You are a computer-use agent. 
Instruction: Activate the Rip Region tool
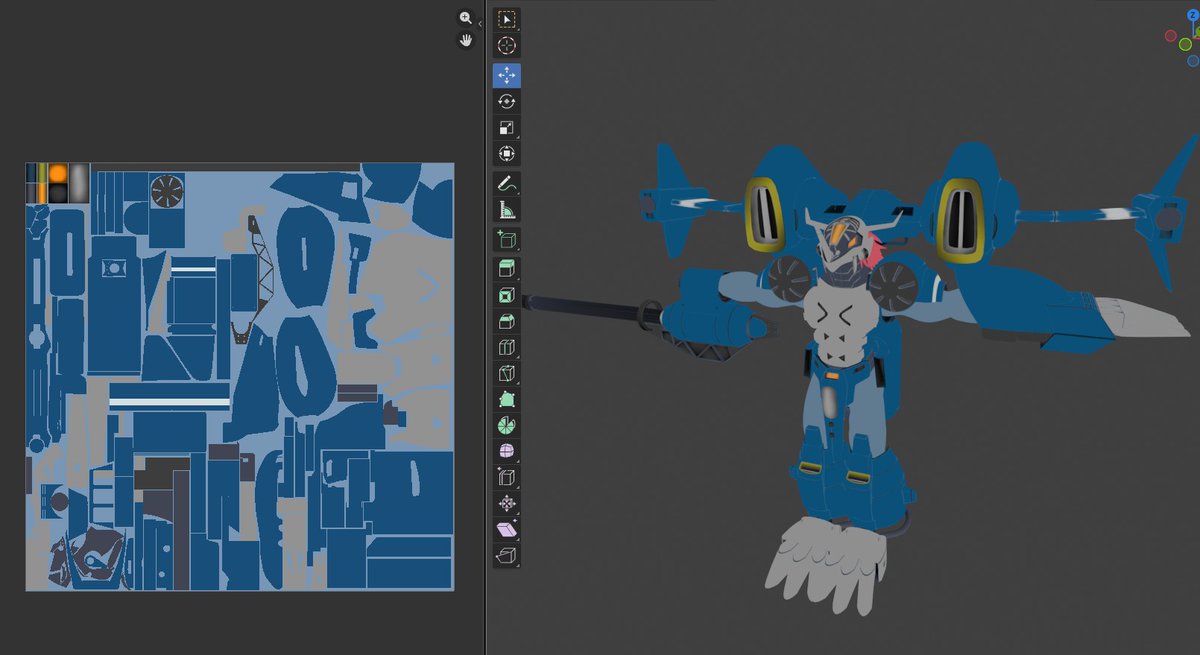pos(507,556)
